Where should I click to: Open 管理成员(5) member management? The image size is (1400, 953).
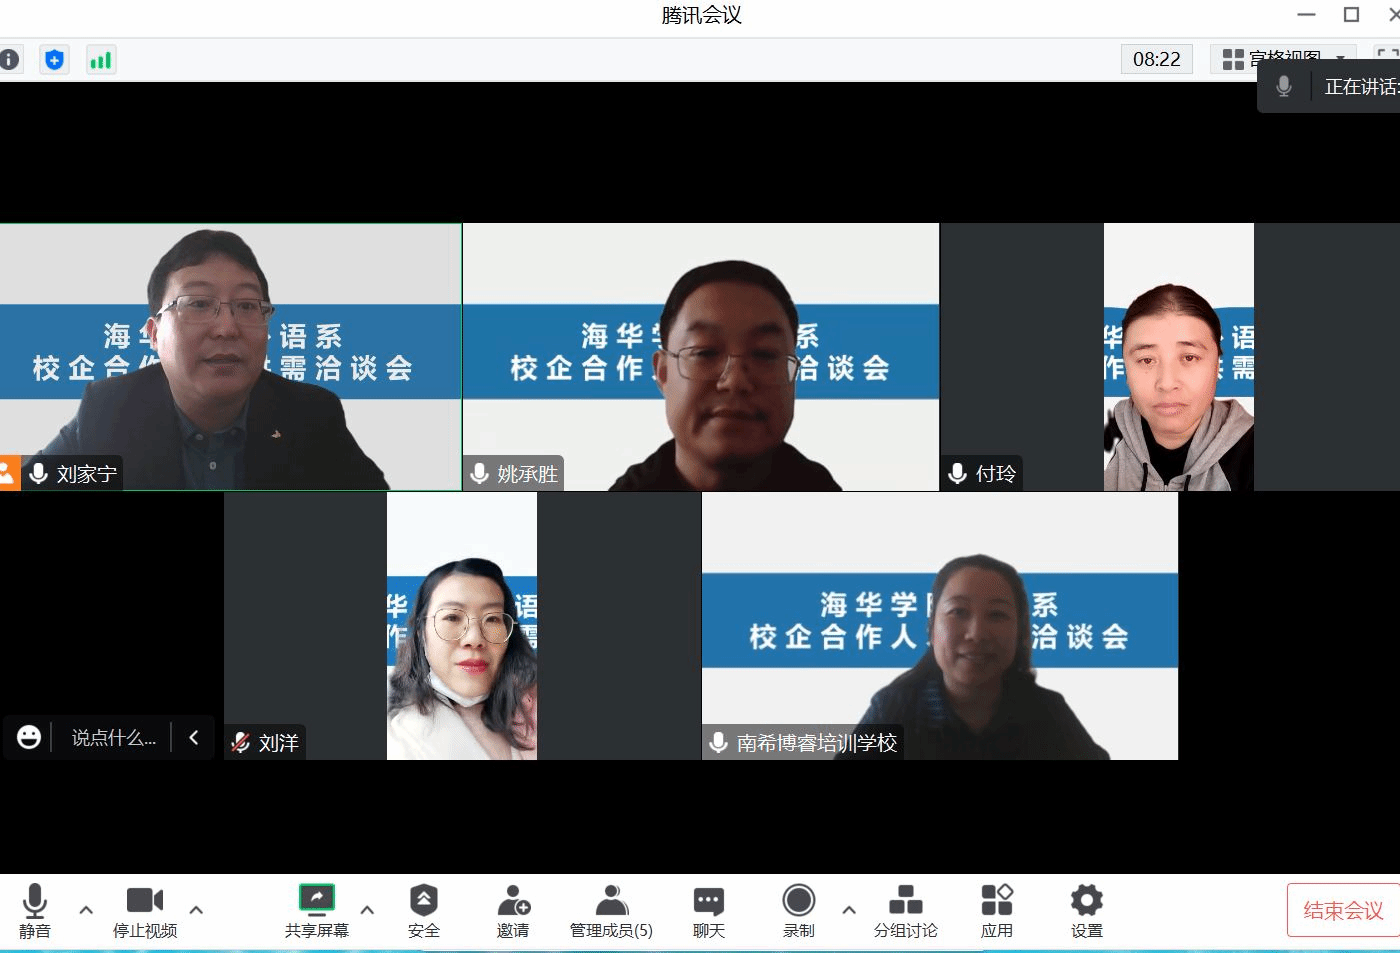[610, 910]
